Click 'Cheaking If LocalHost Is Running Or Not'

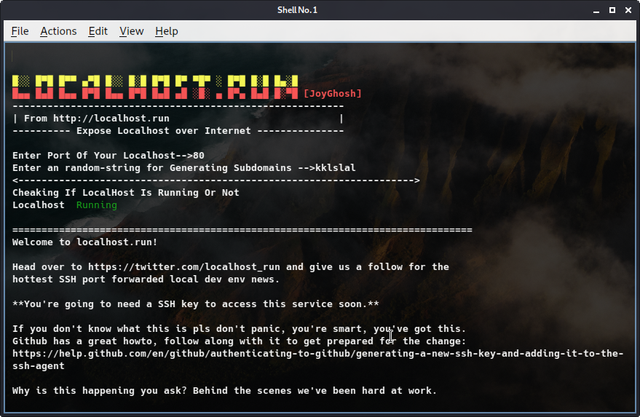click(126, 193)
